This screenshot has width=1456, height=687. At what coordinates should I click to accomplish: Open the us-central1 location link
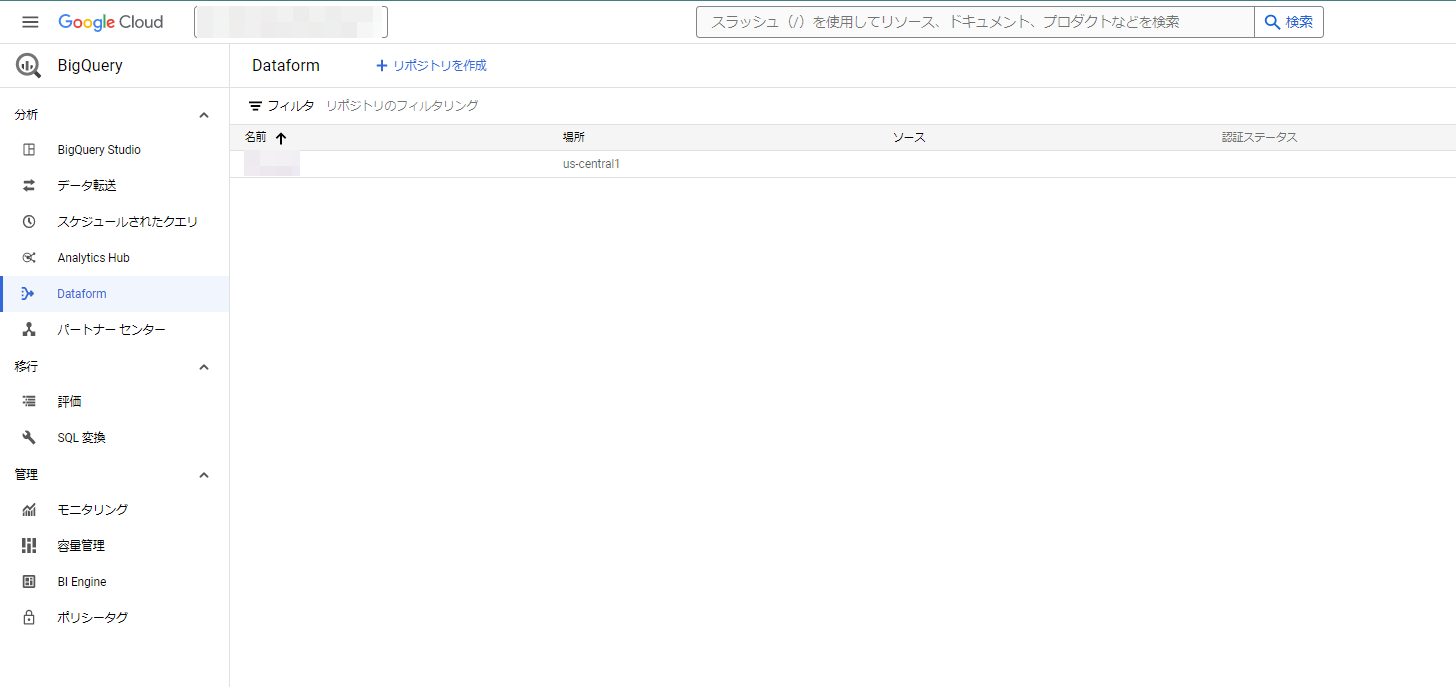pyautogui.click(x=591, y=162)
